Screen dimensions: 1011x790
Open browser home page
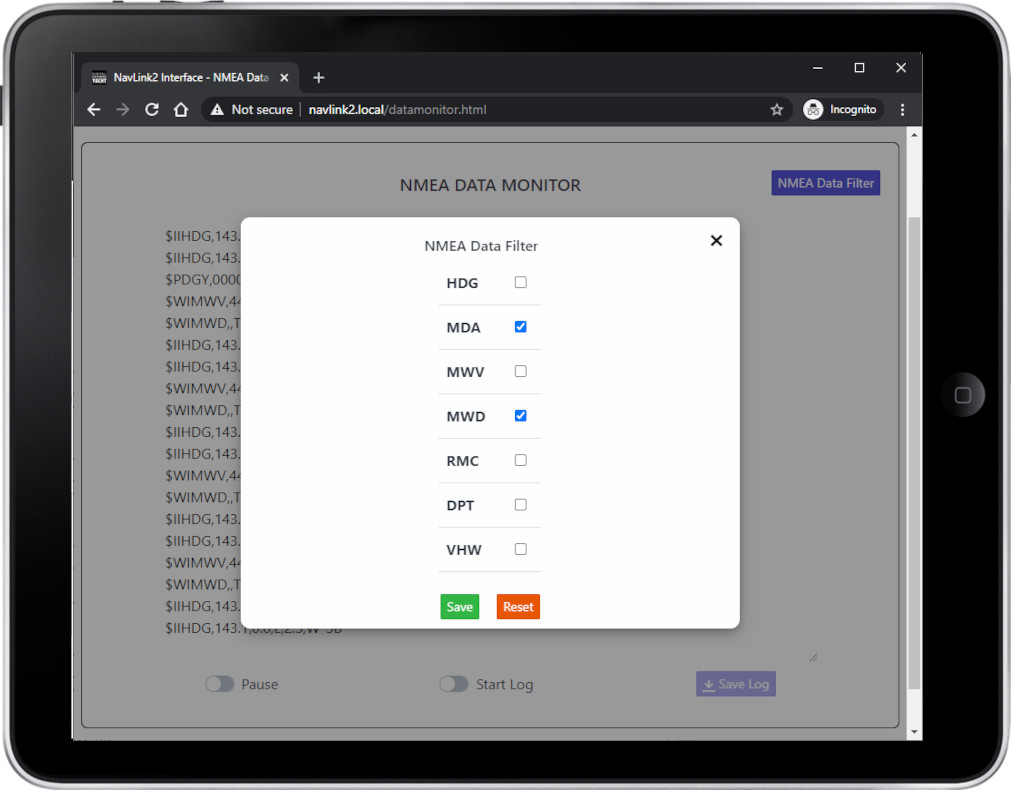(181, 110)
